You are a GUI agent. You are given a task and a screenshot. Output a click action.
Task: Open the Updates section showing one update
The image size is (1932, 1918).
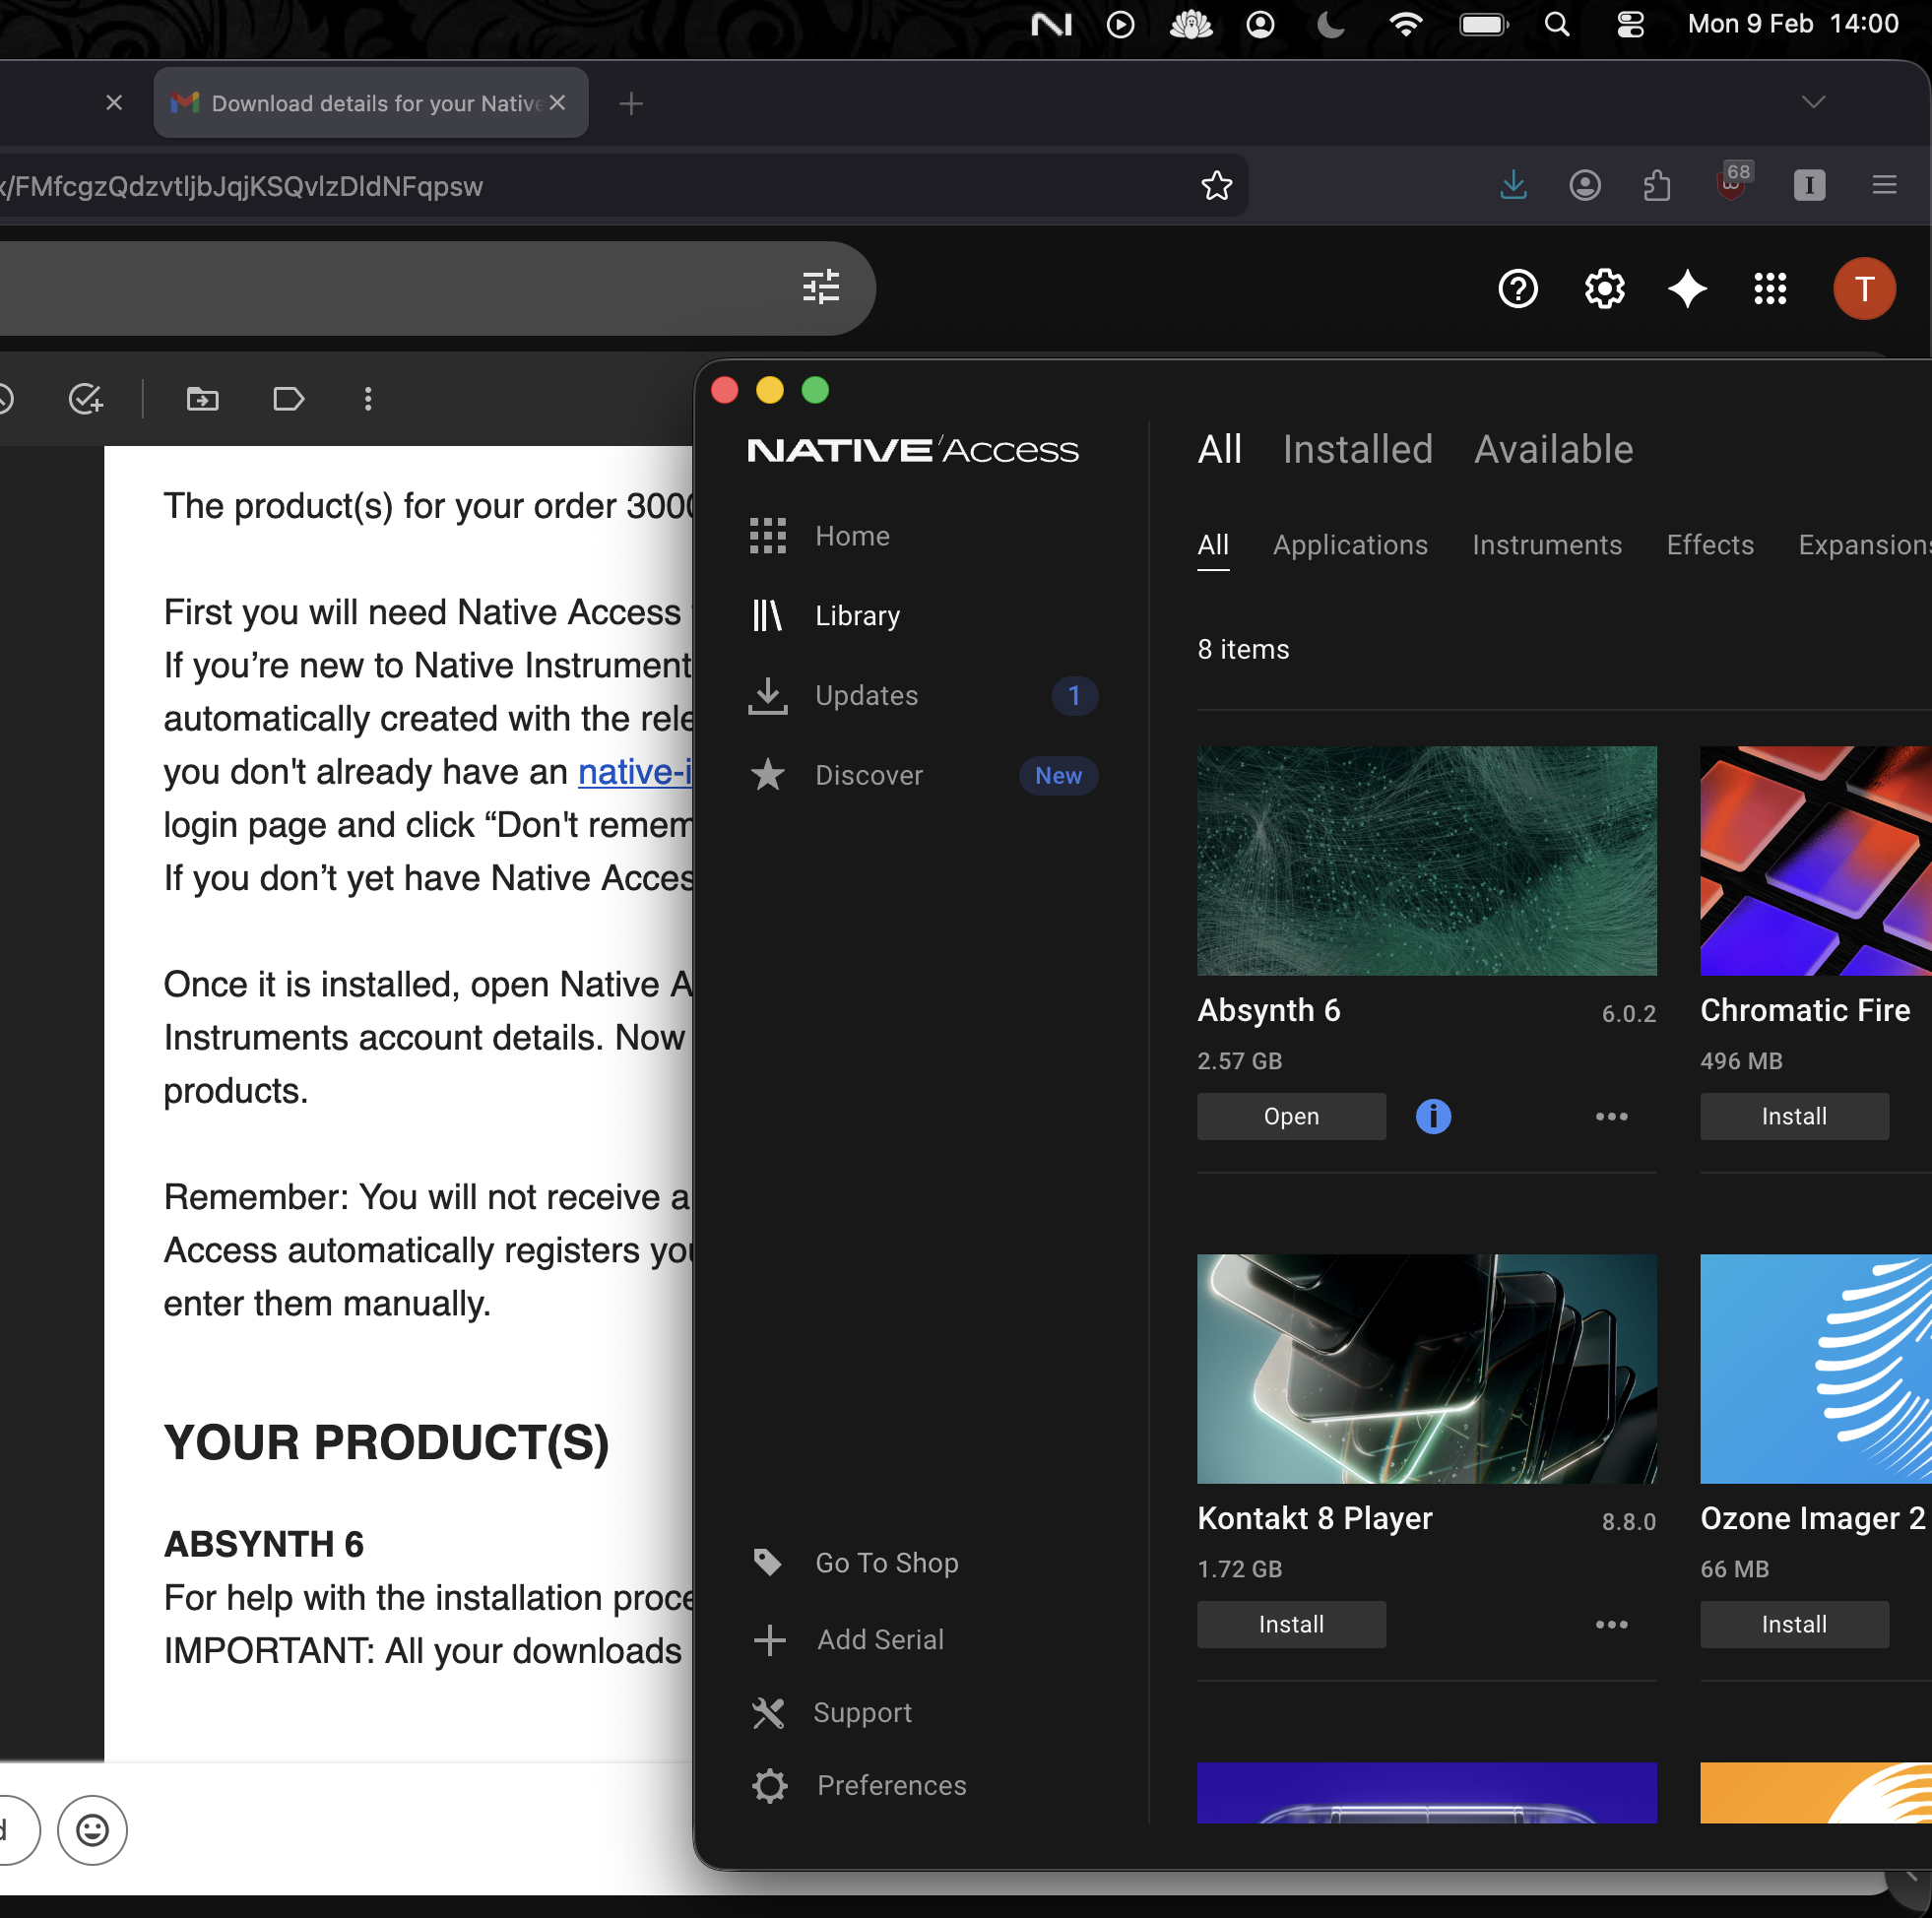[x=866, y=696]
